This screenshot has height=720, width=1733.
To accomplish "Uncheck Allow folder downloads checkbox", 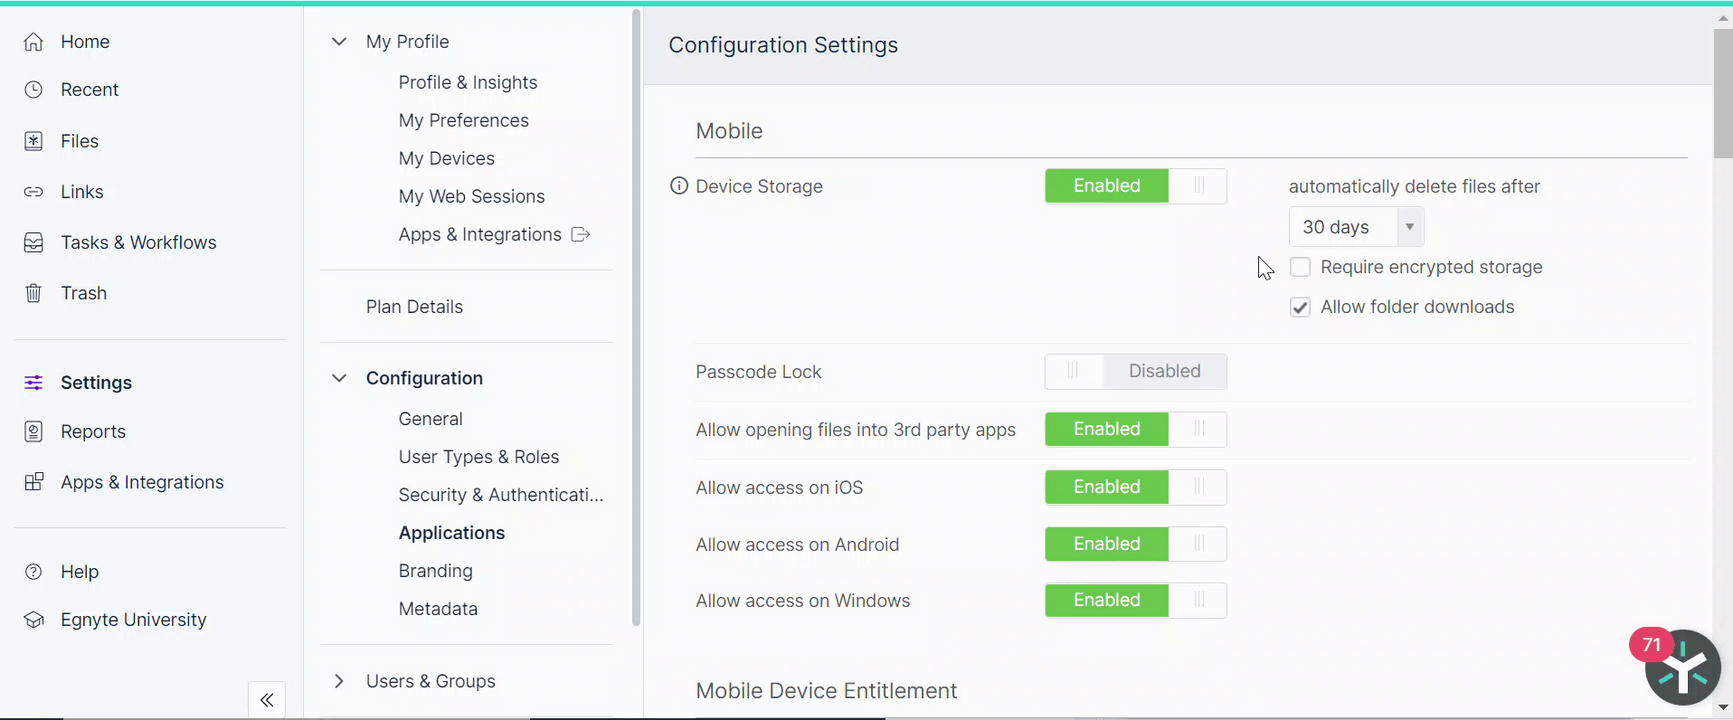I will pyautogui.click(x=1300, y=307).
